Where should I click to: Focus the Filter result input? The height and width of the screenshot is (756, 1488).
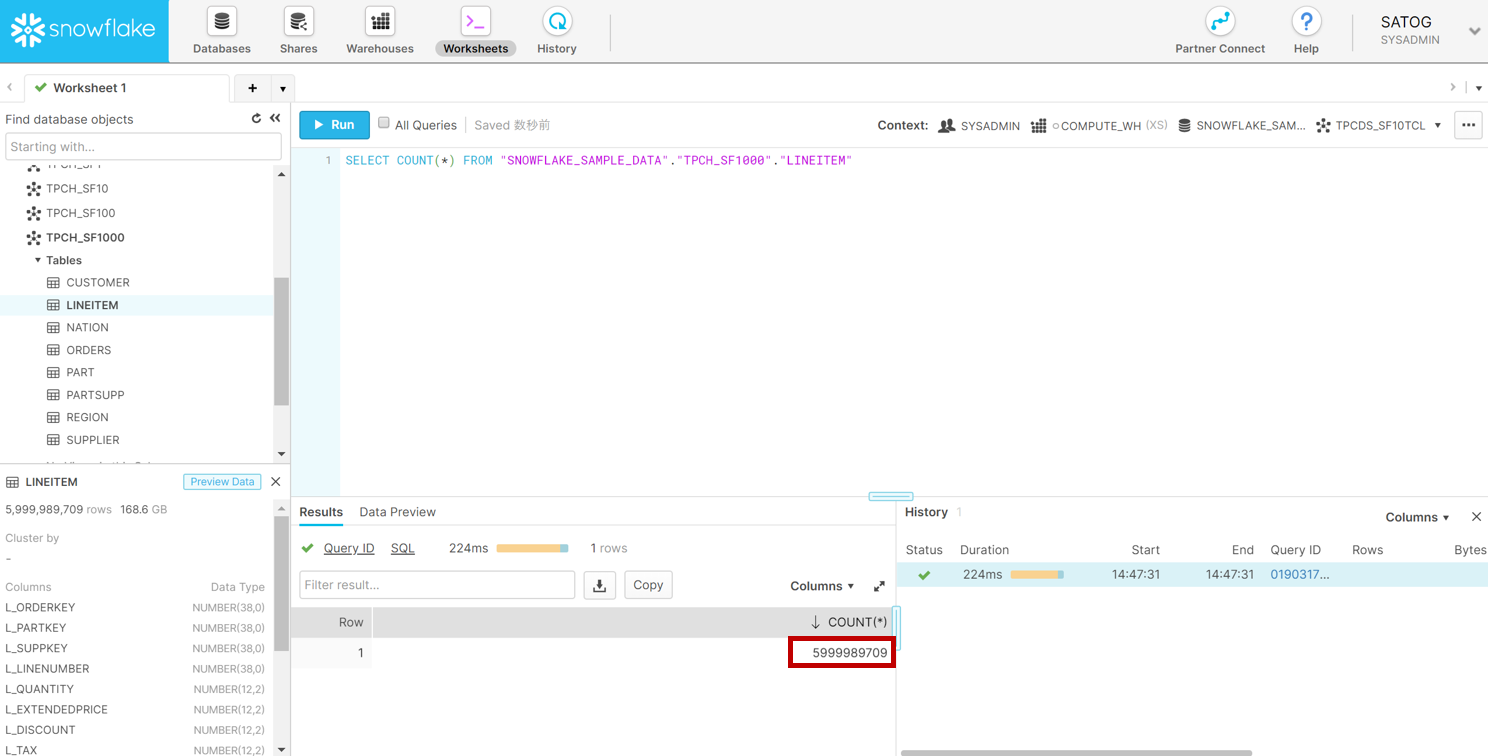437,585
